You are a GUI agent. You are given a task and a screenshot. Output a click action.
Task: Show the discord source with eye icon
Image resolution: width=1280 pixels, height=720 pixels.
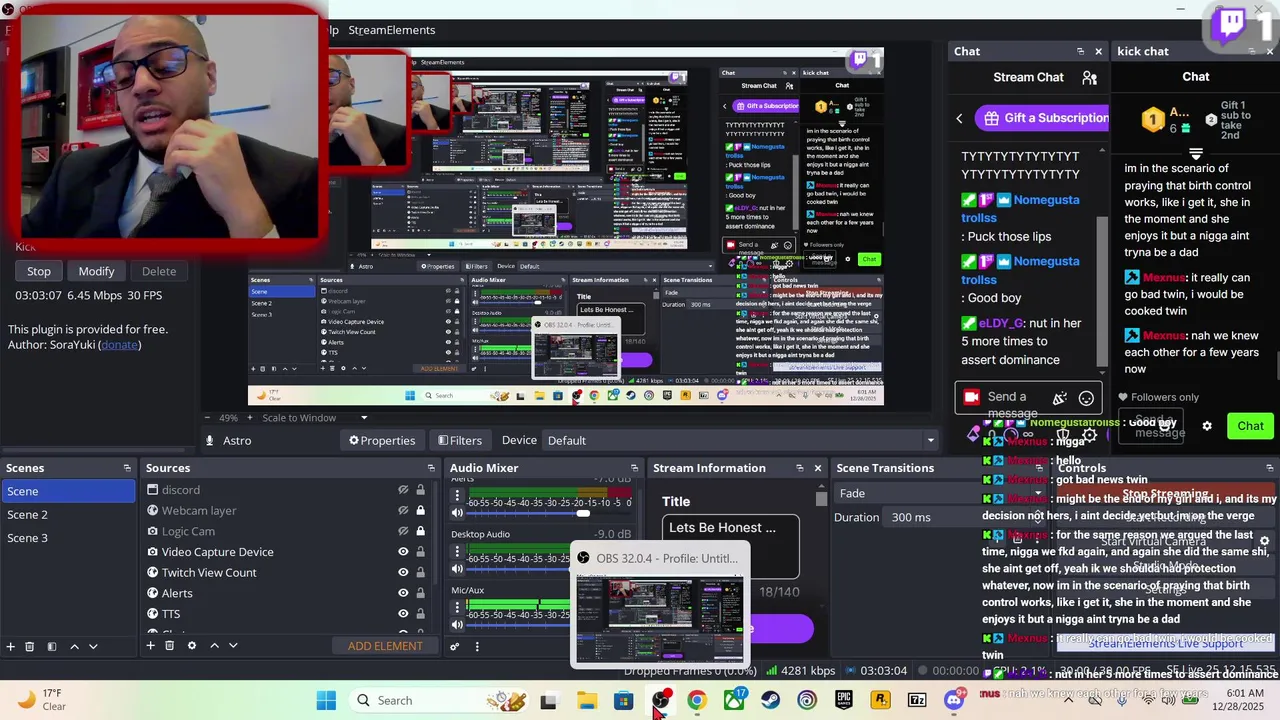click(x=403, y=490)
